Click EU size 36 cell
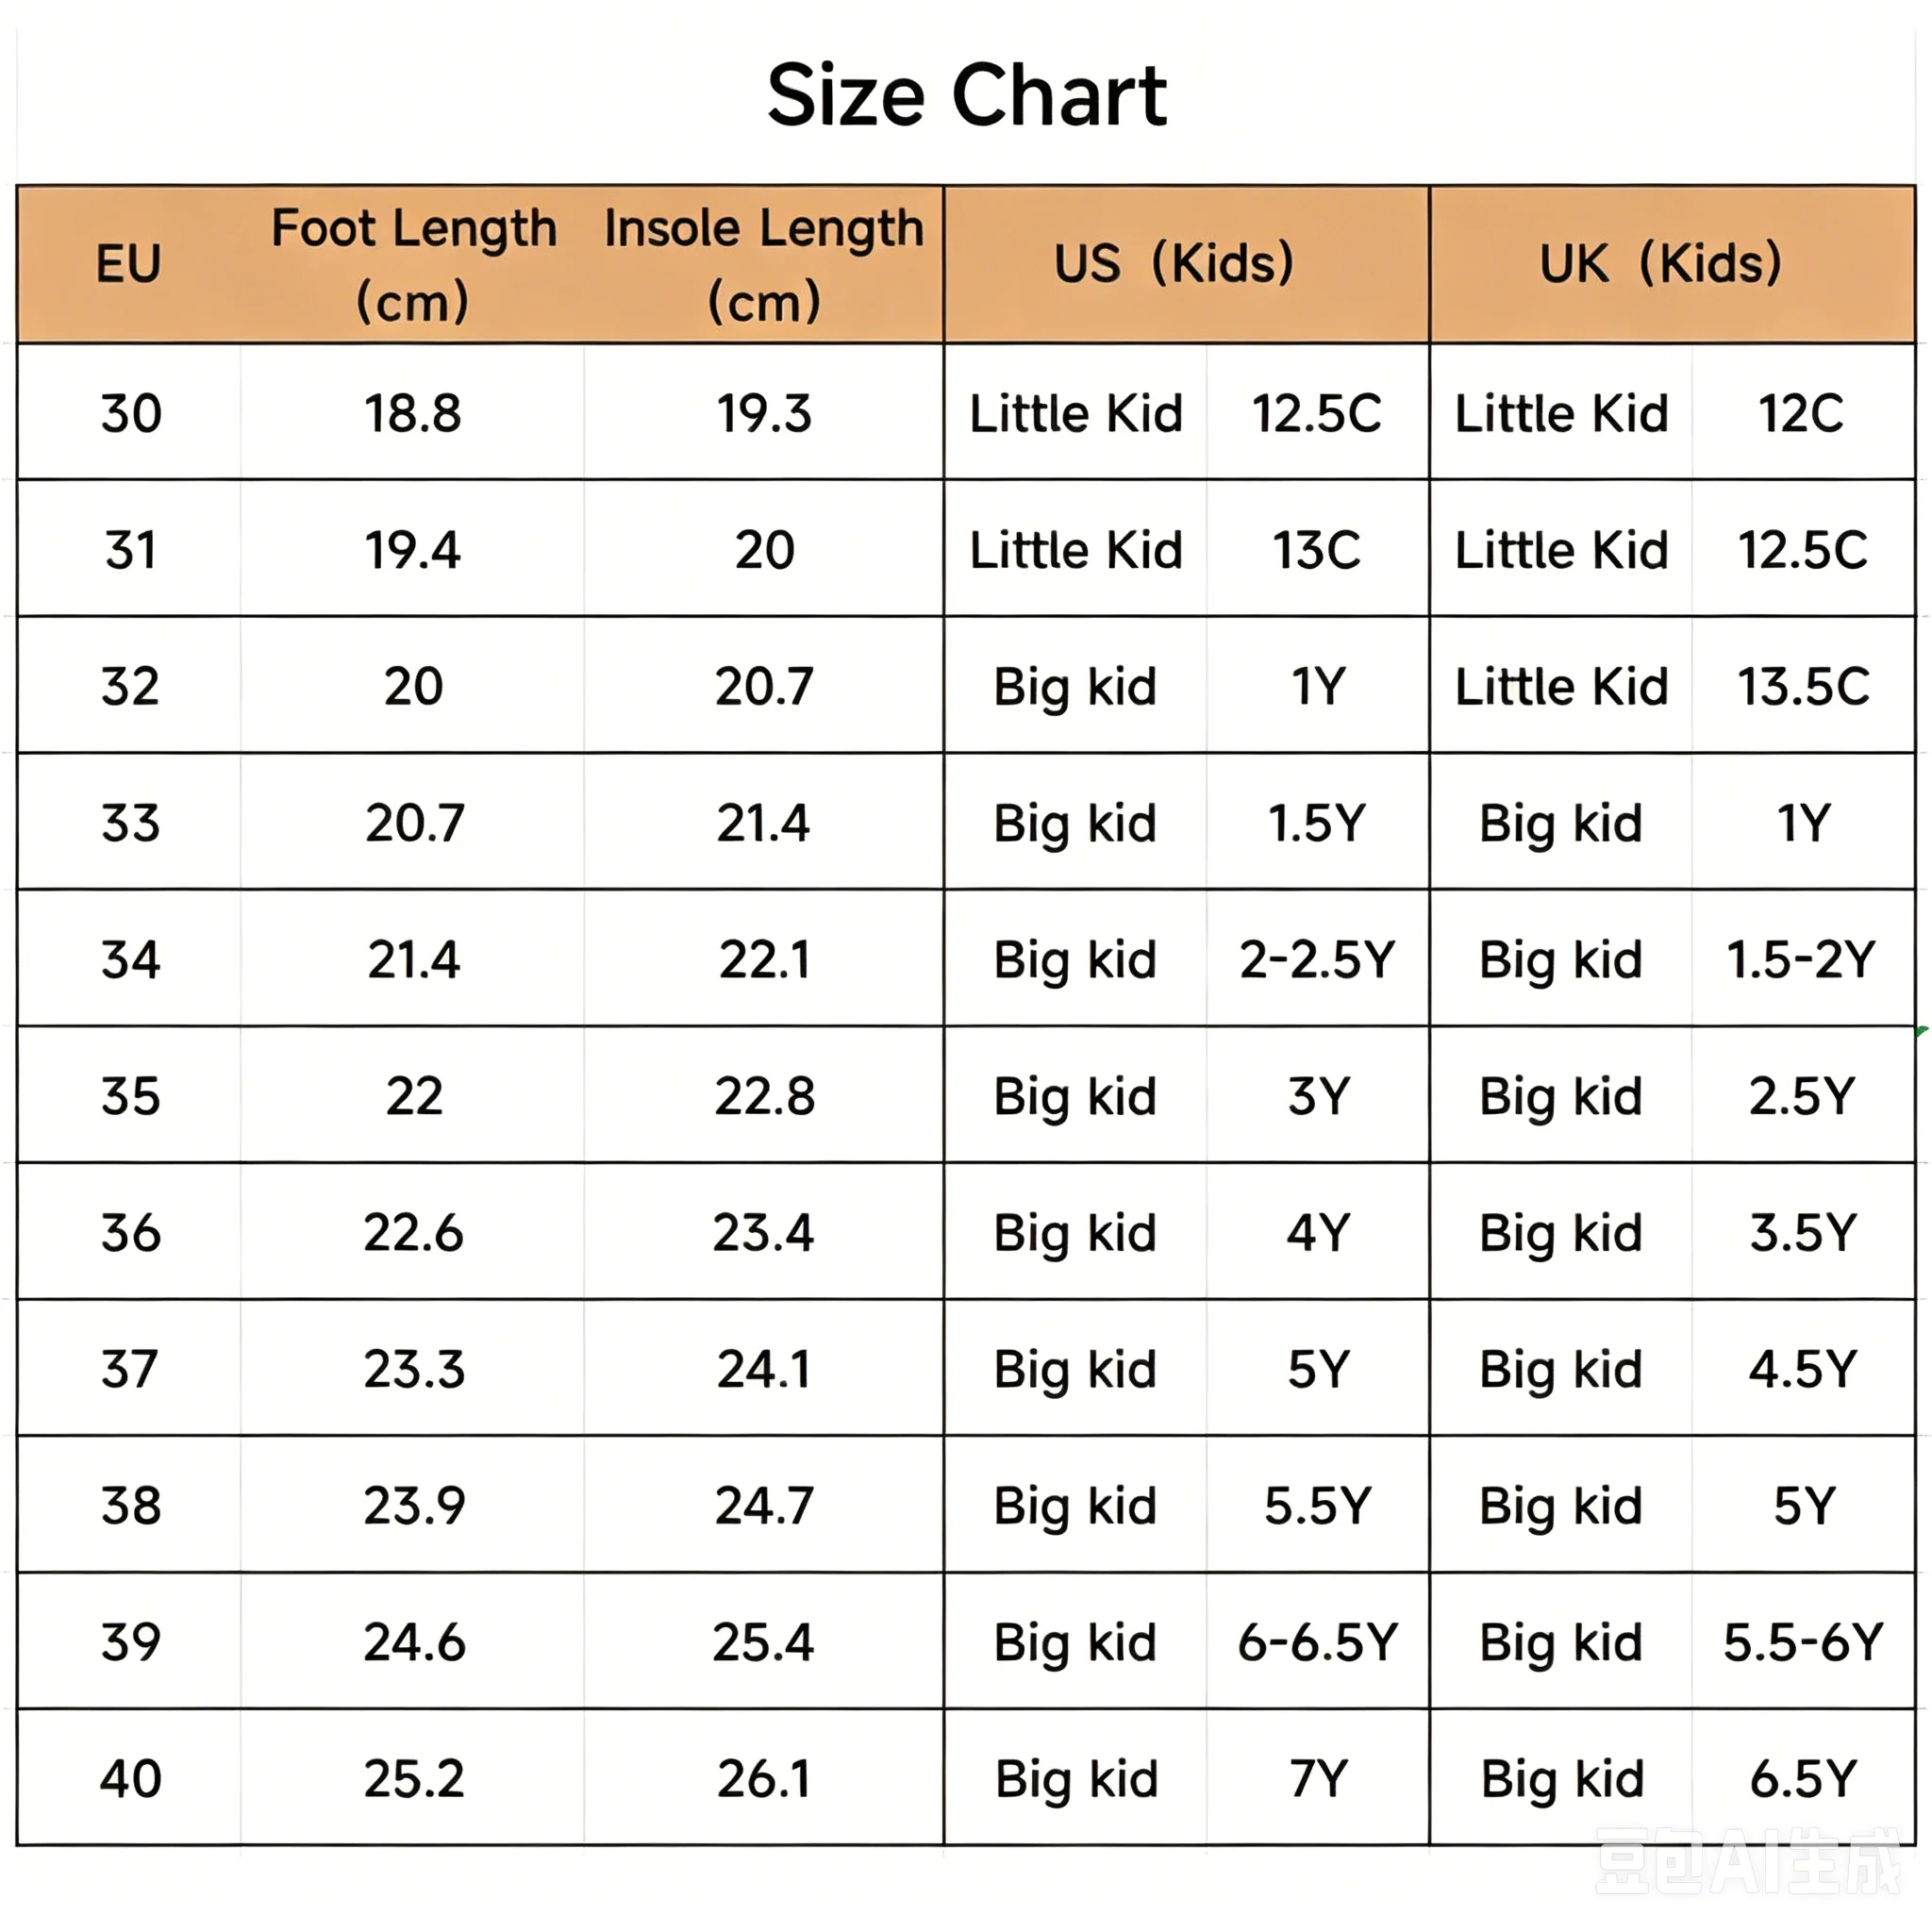1932x1932 pixels. [131, 1232]
